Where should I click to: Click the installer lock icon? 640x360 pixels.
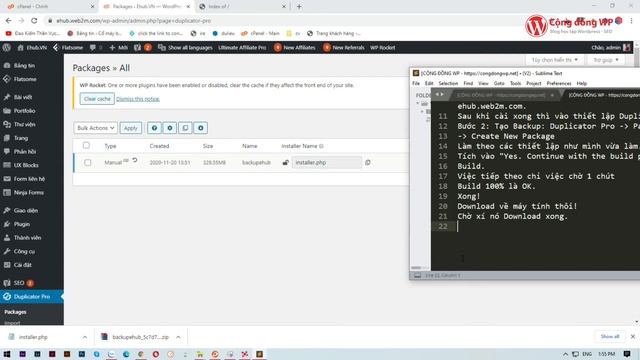286,162
